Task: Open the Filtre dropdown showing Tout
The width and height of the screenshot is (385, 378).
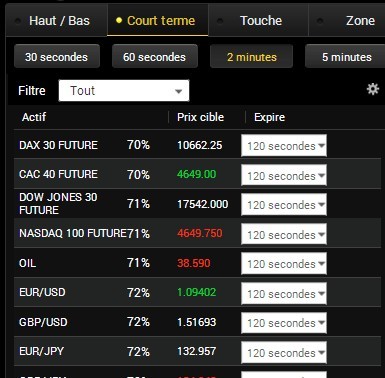Action: click(124, 90)
